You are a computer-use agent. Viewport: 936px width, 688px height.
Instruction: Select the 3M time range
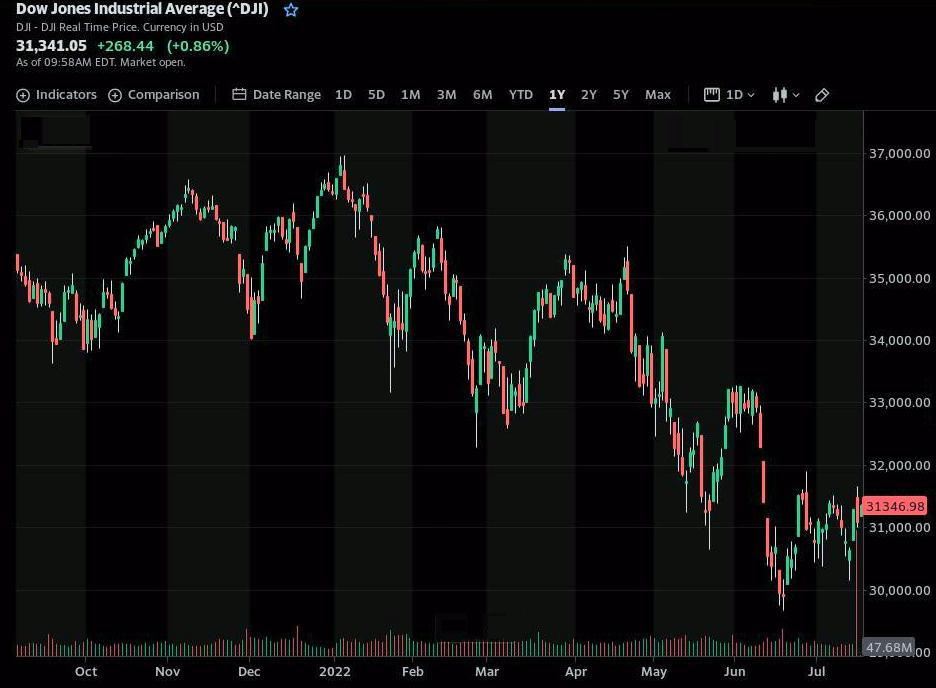point(446,95)
